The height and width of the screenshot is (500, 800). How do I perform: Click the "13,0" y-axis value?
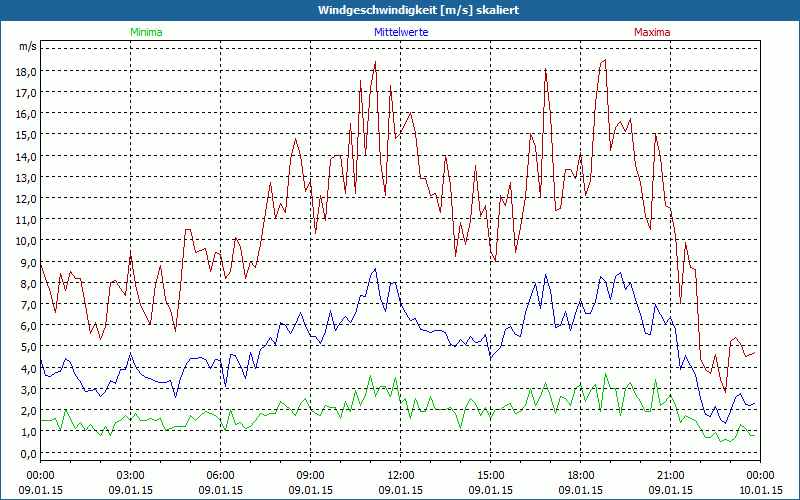tap(28, 178)
